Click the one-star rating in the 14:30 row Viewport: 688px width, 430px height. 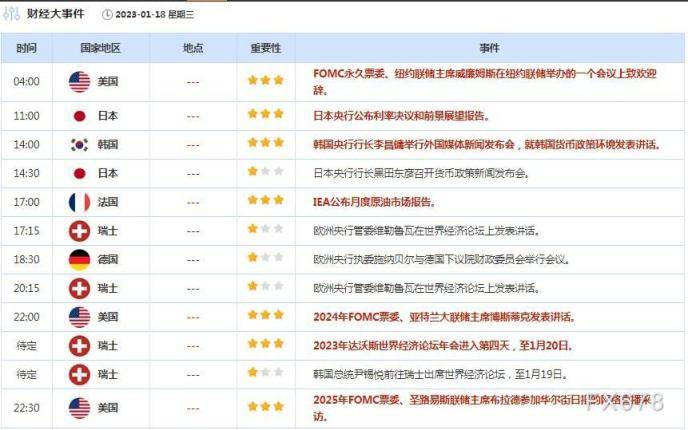coord(265,171)
